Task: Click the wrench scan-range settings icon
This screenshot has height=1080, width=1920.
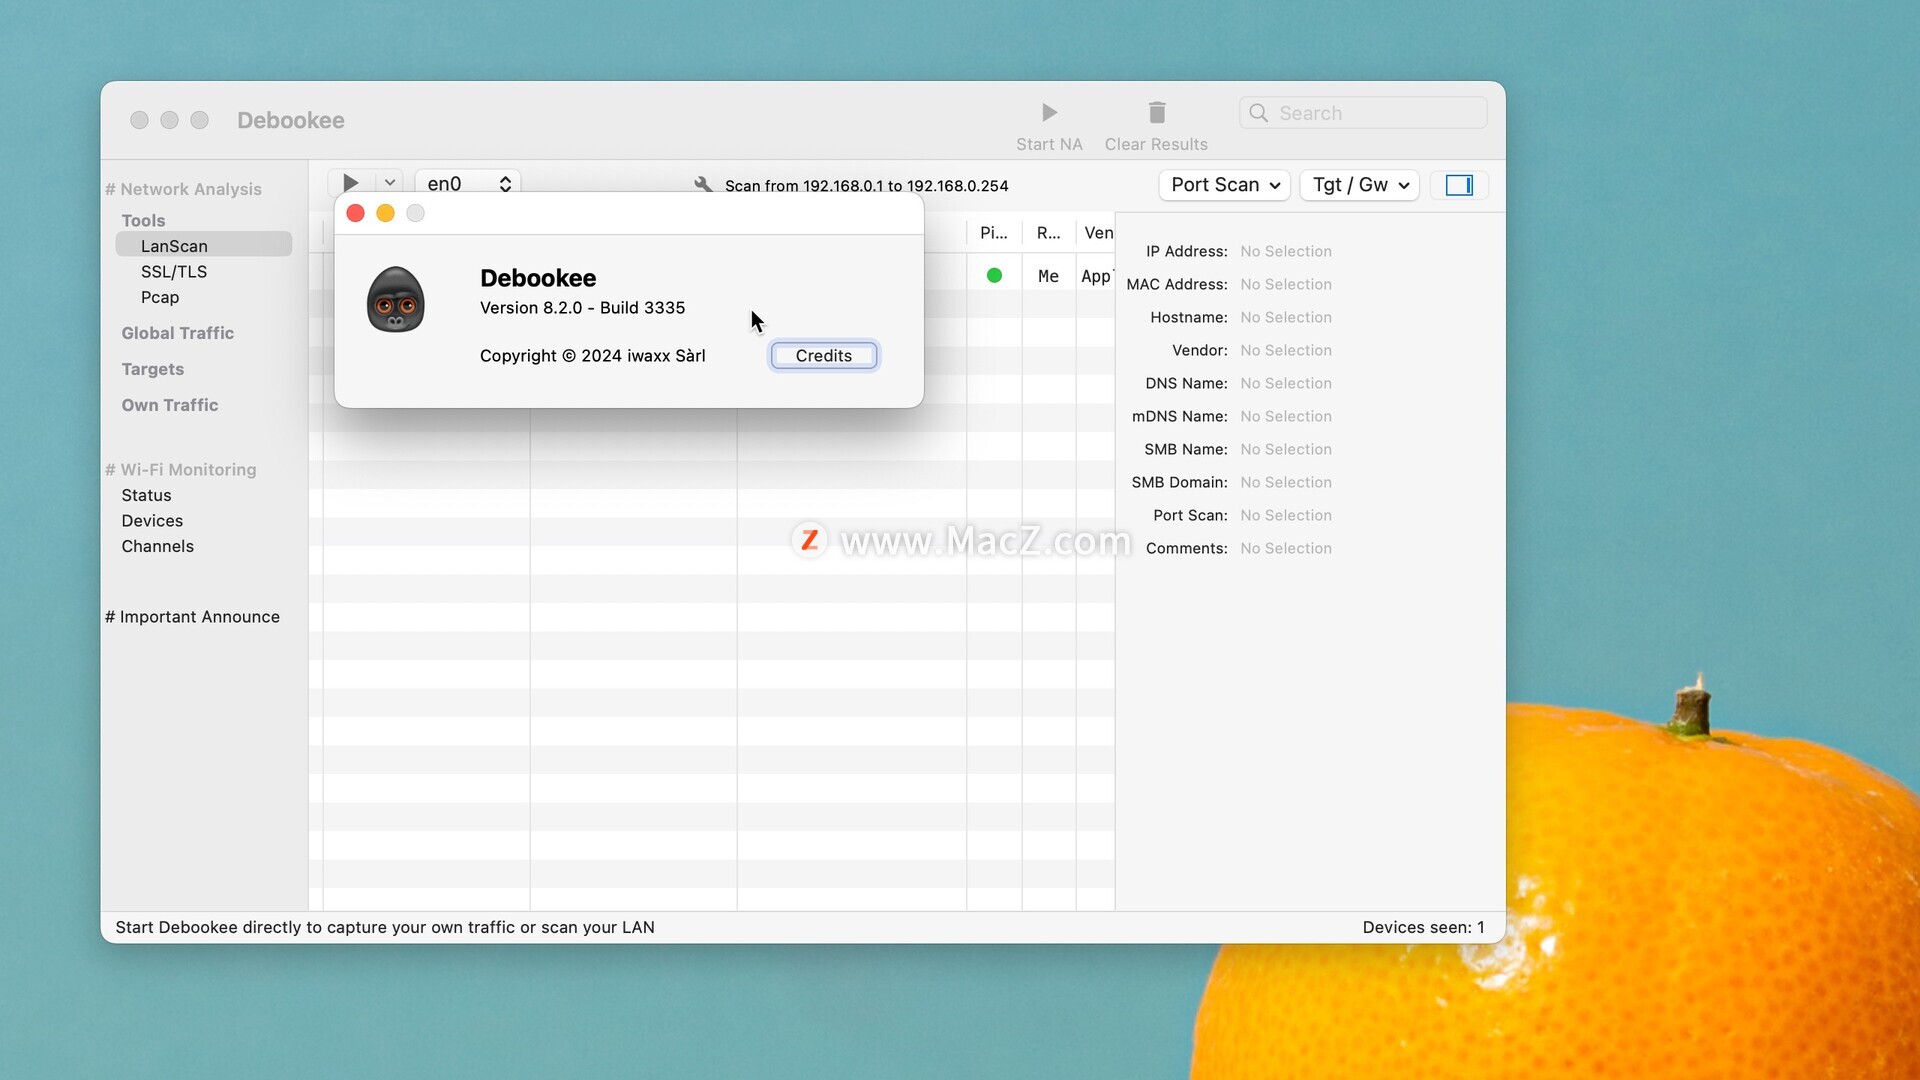Action: tap(703, 185)
